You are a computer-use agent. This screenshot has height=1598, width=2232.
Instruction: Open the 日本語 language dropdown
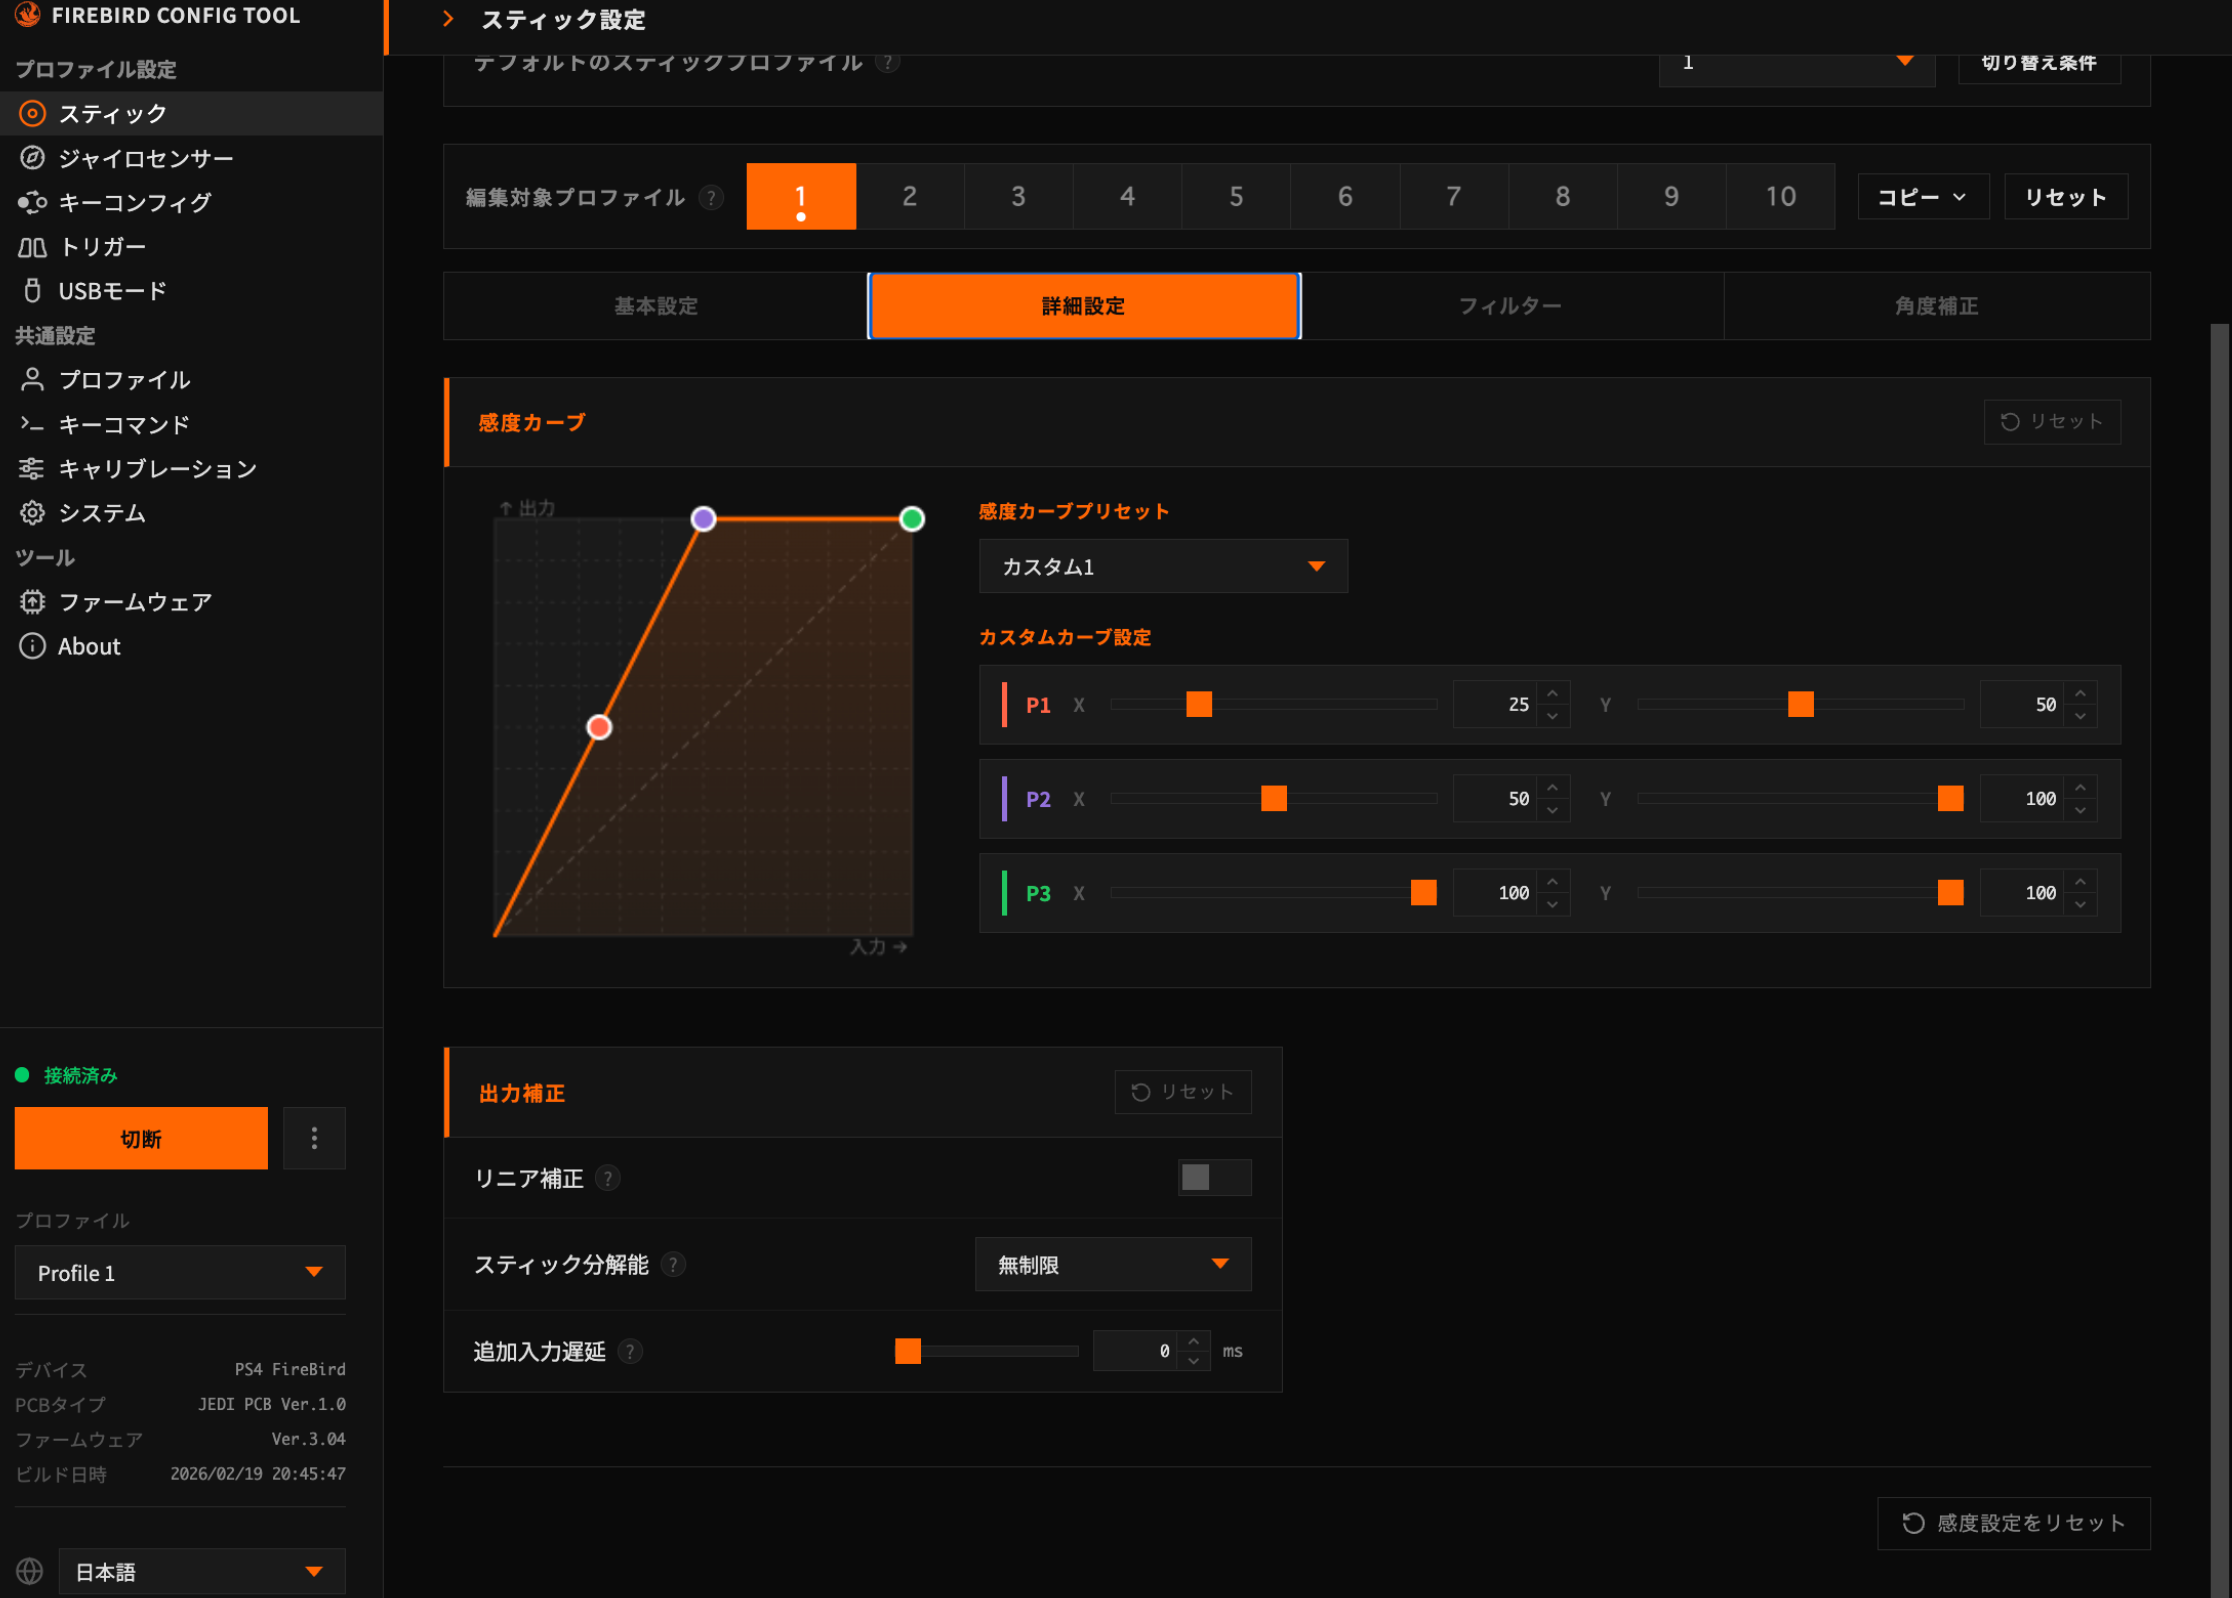200,1572
